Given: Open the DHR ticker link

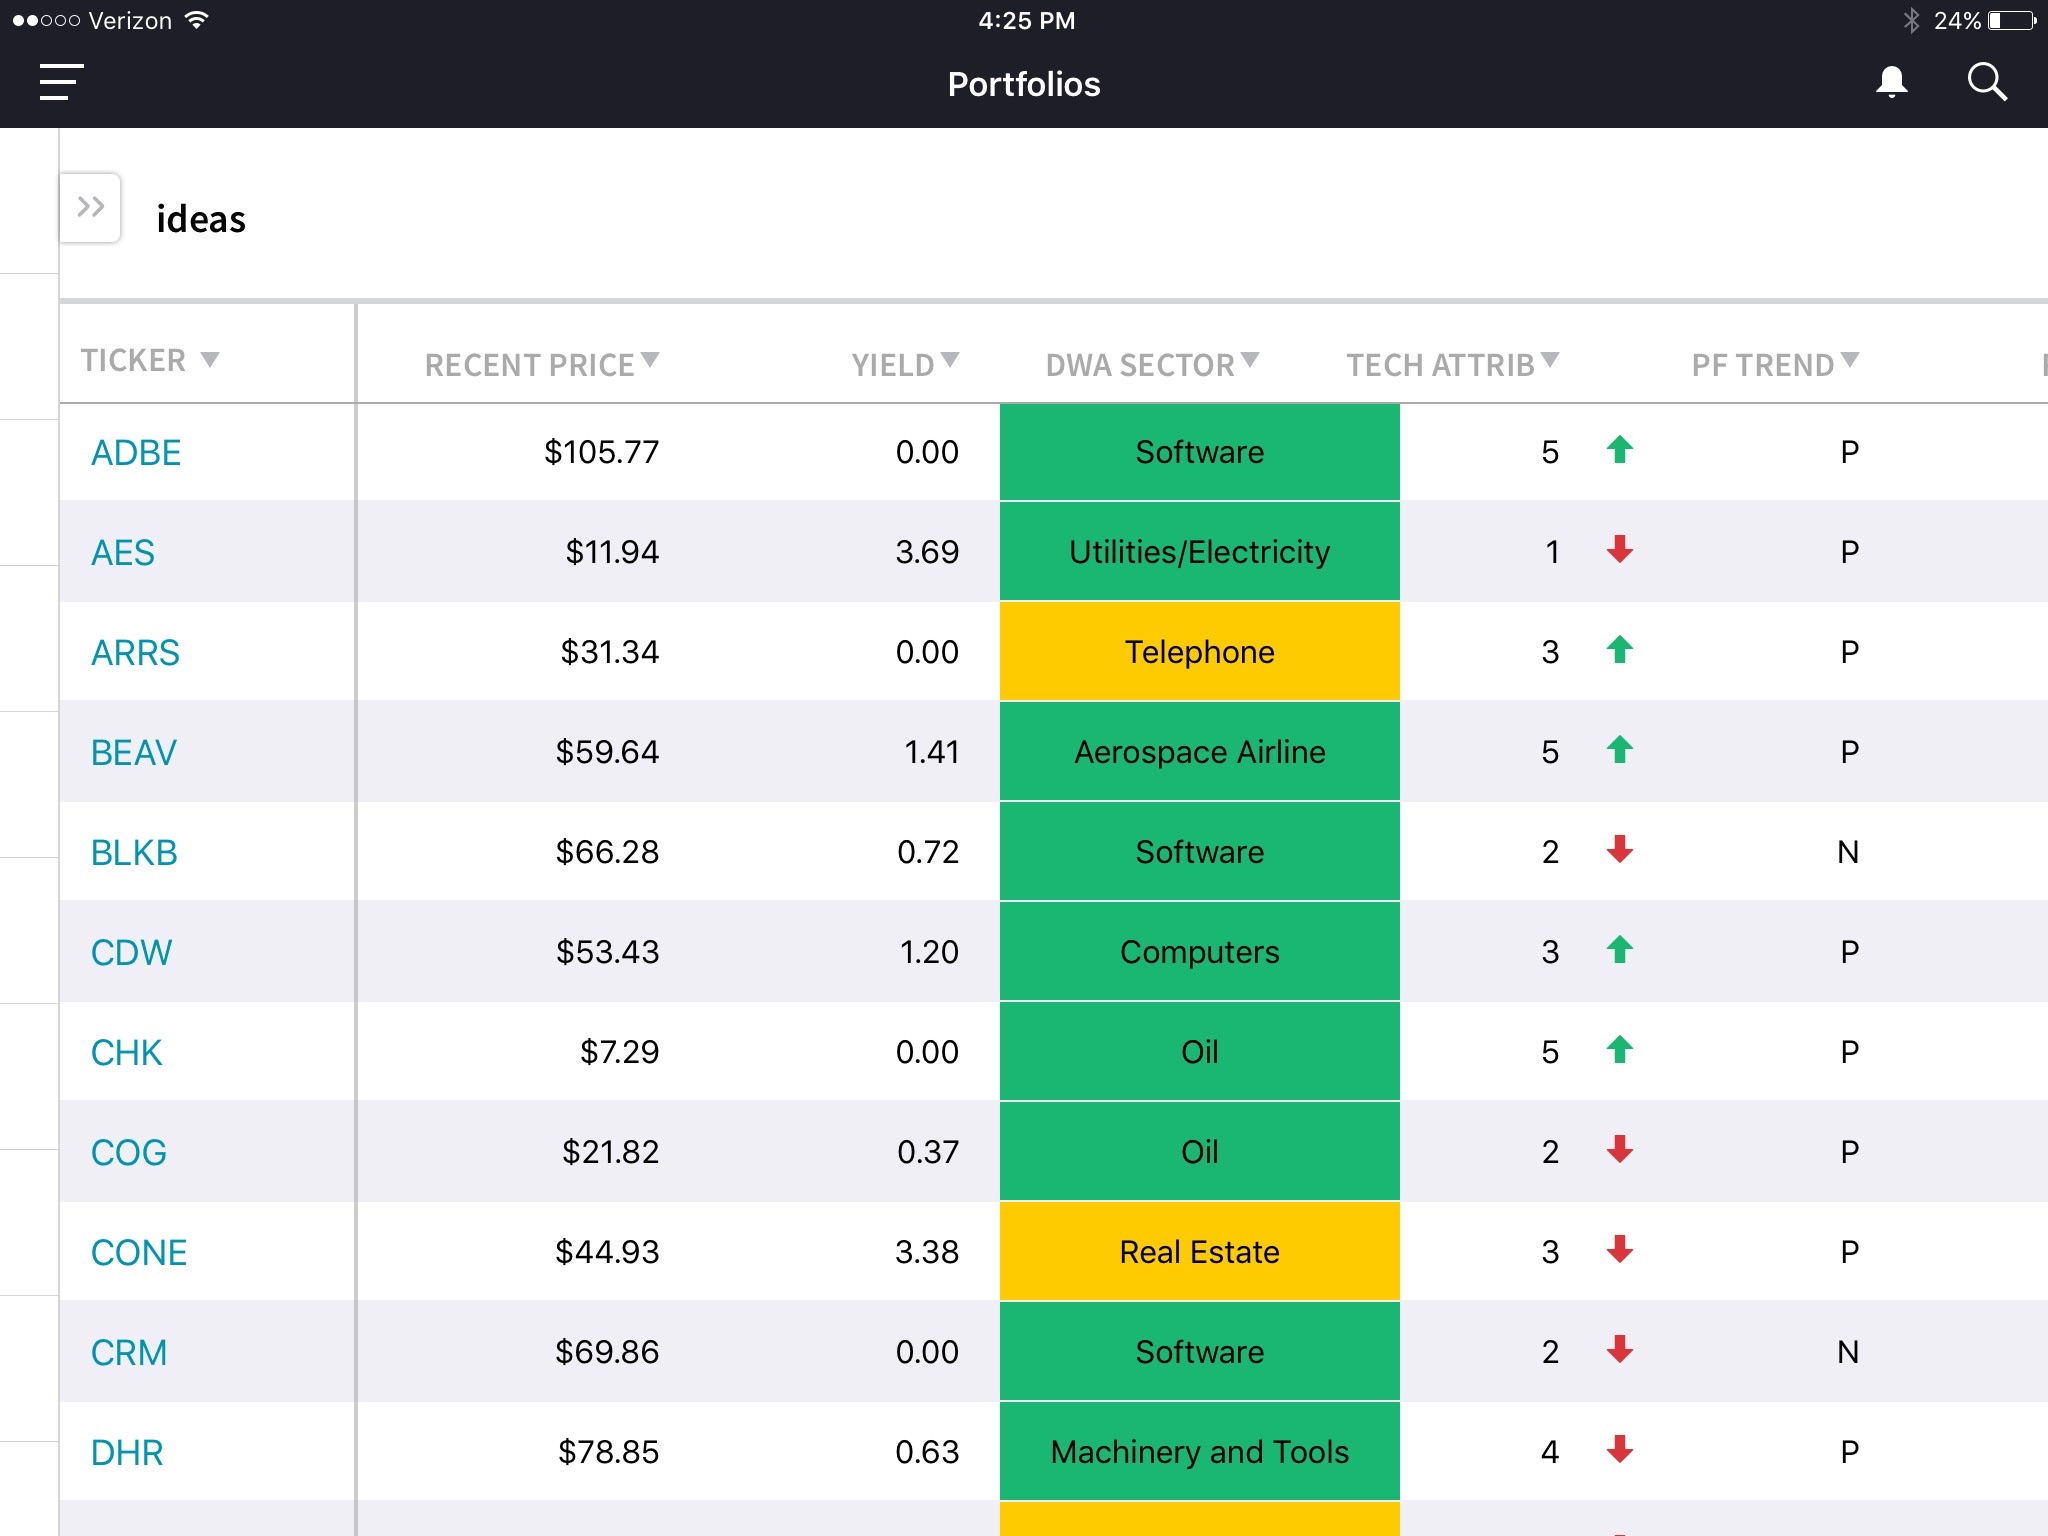Looking at the screenshot, I should tap(127, 1452).
